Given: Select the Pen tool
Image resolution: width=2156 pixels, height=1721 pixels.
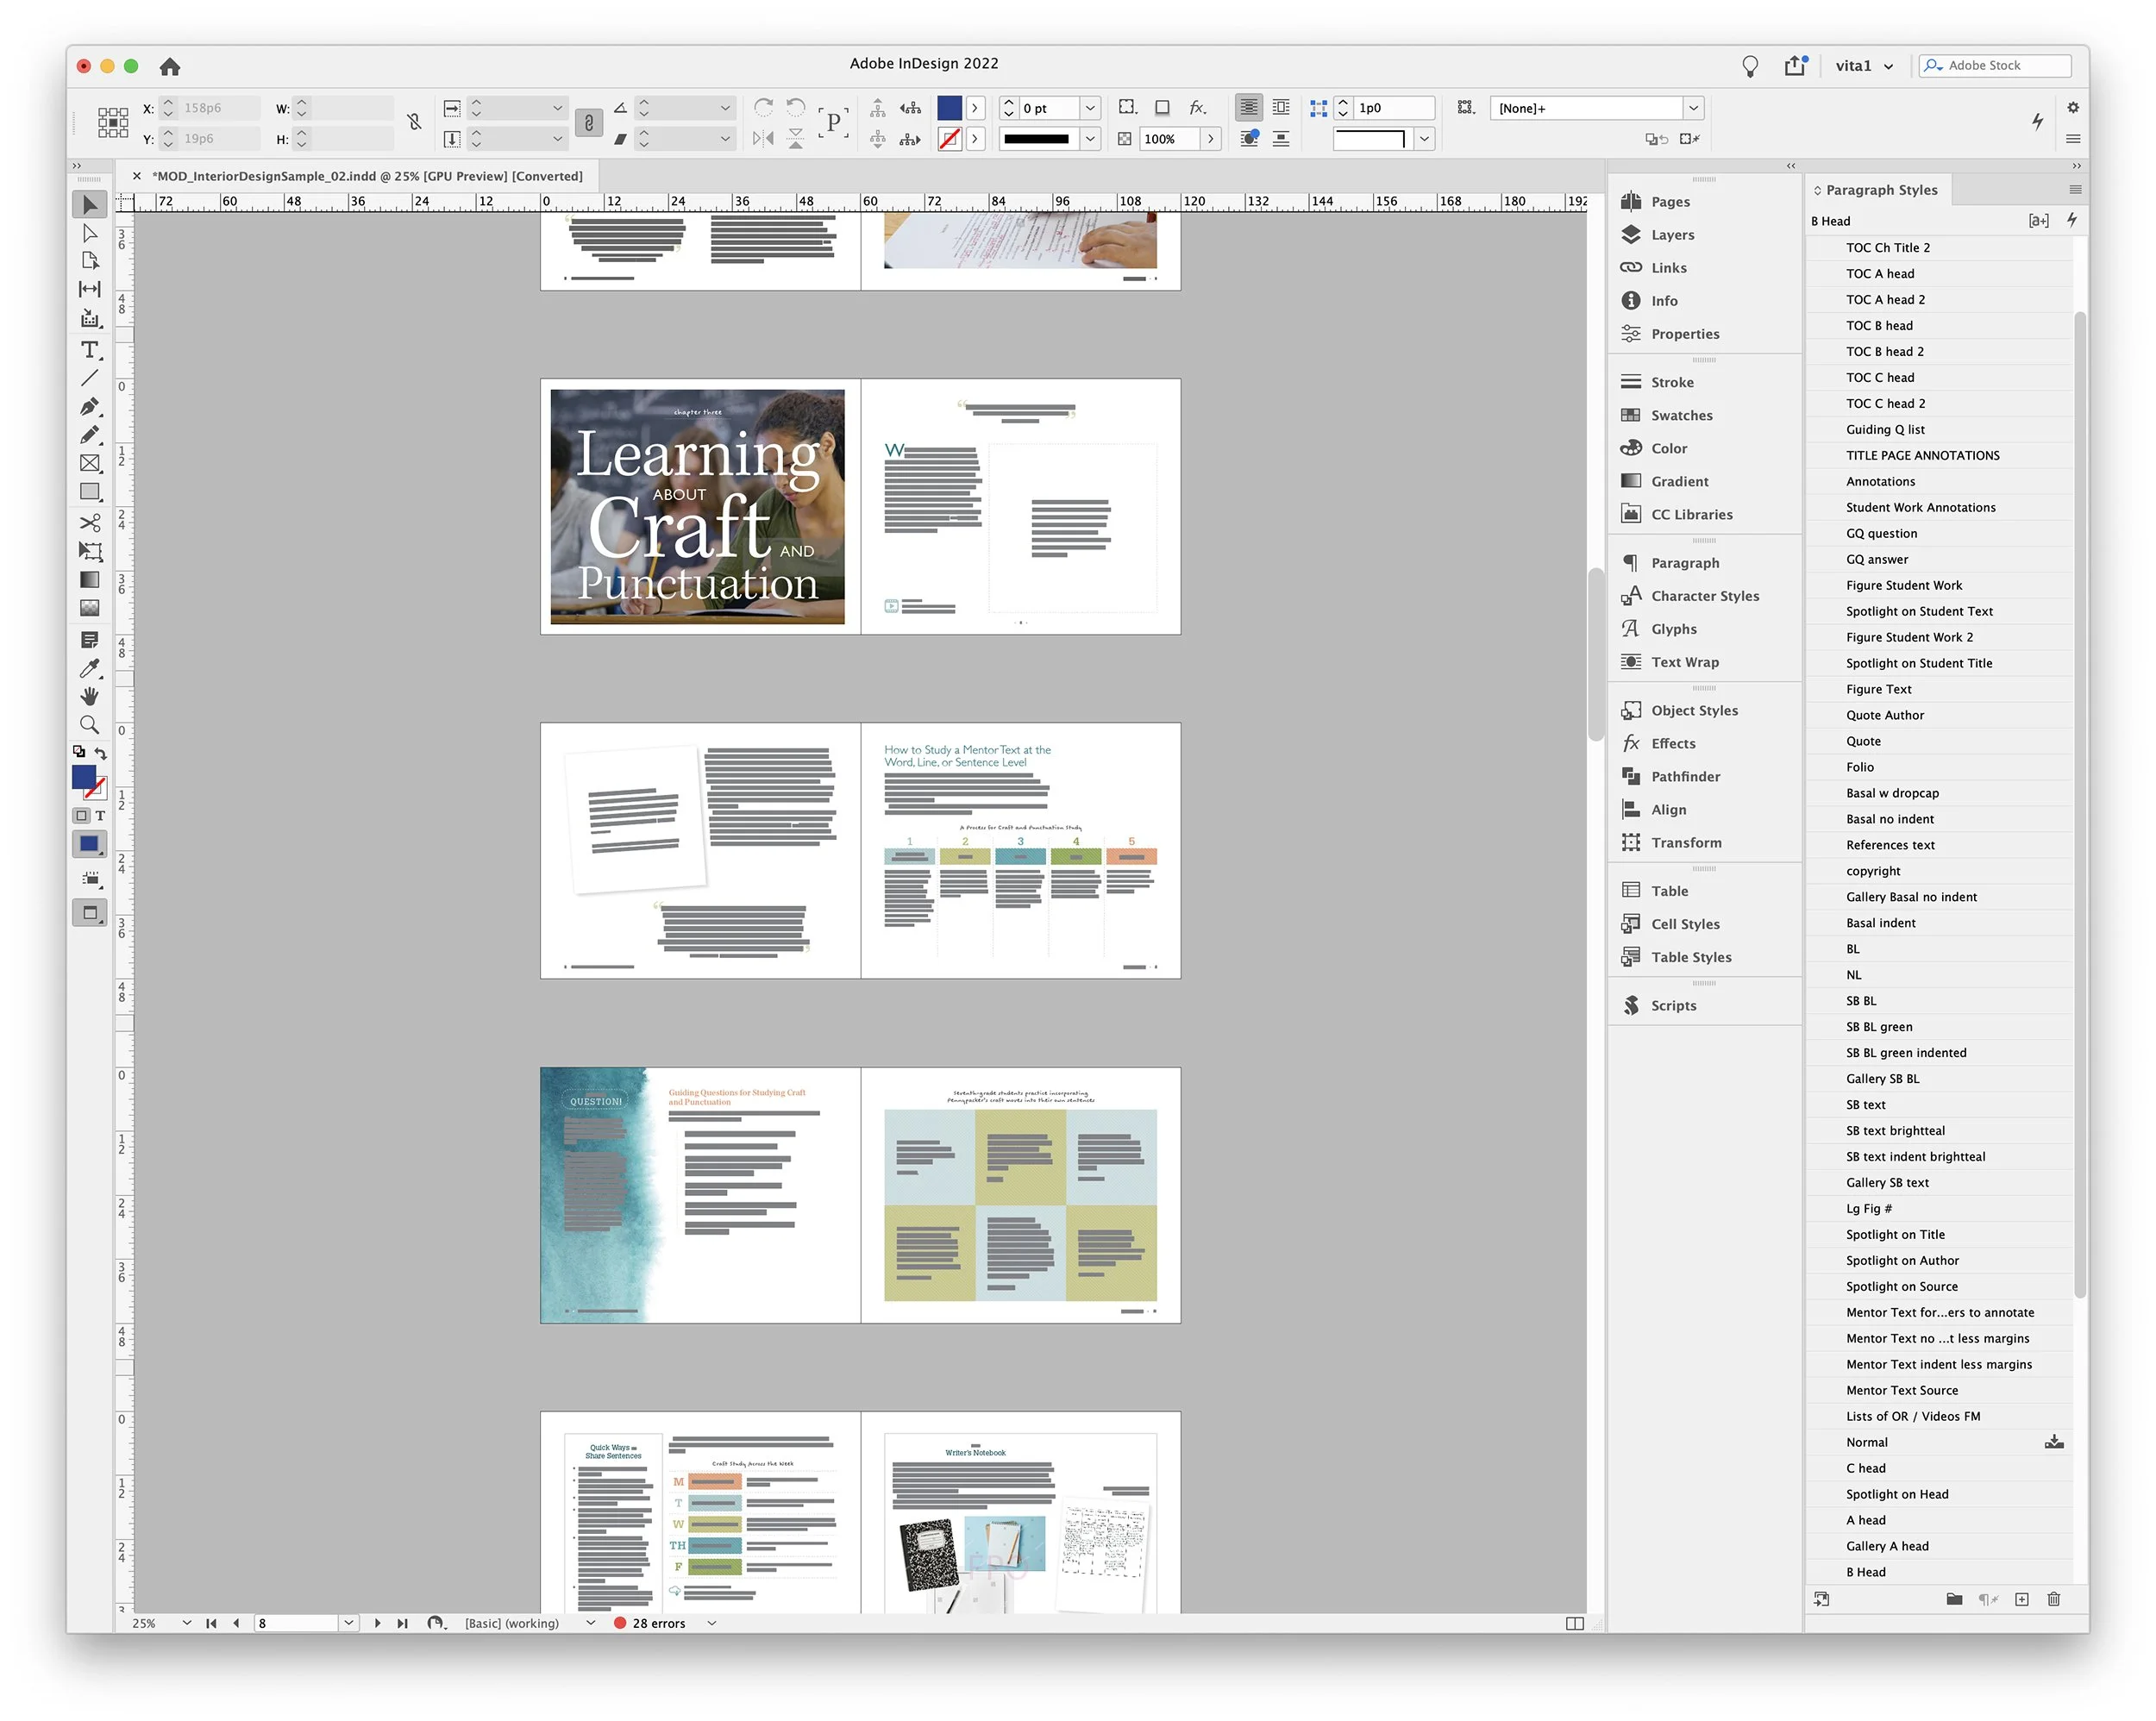Looking at the screenshot, I should coord(90,406).
